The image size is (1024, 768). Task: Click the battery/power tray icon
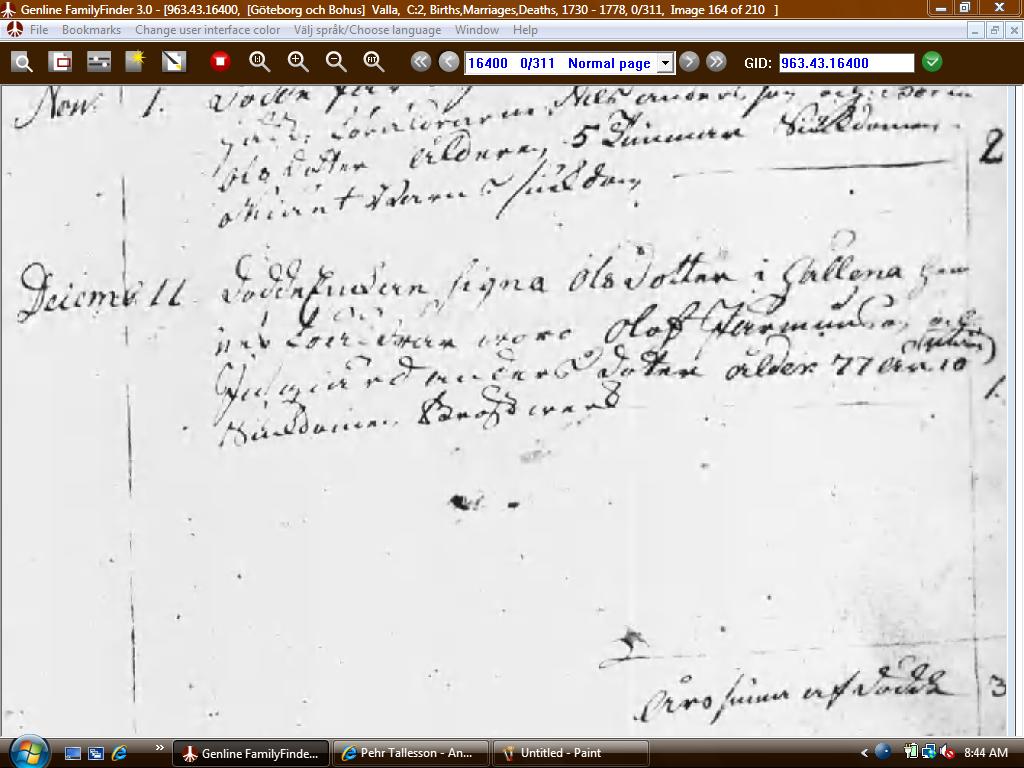coord(911,752)
